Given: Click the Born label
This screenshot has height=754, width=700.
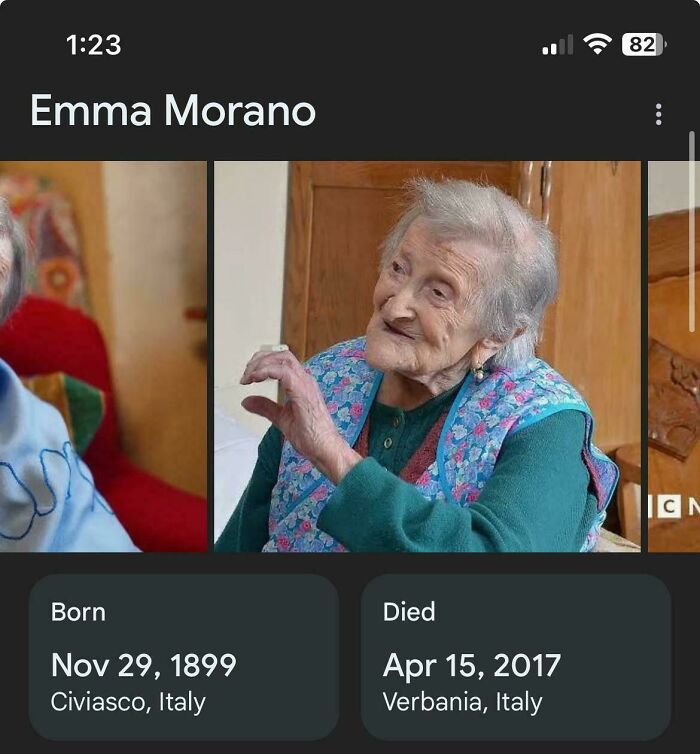Looking at the screenshot, I should 78,612.
